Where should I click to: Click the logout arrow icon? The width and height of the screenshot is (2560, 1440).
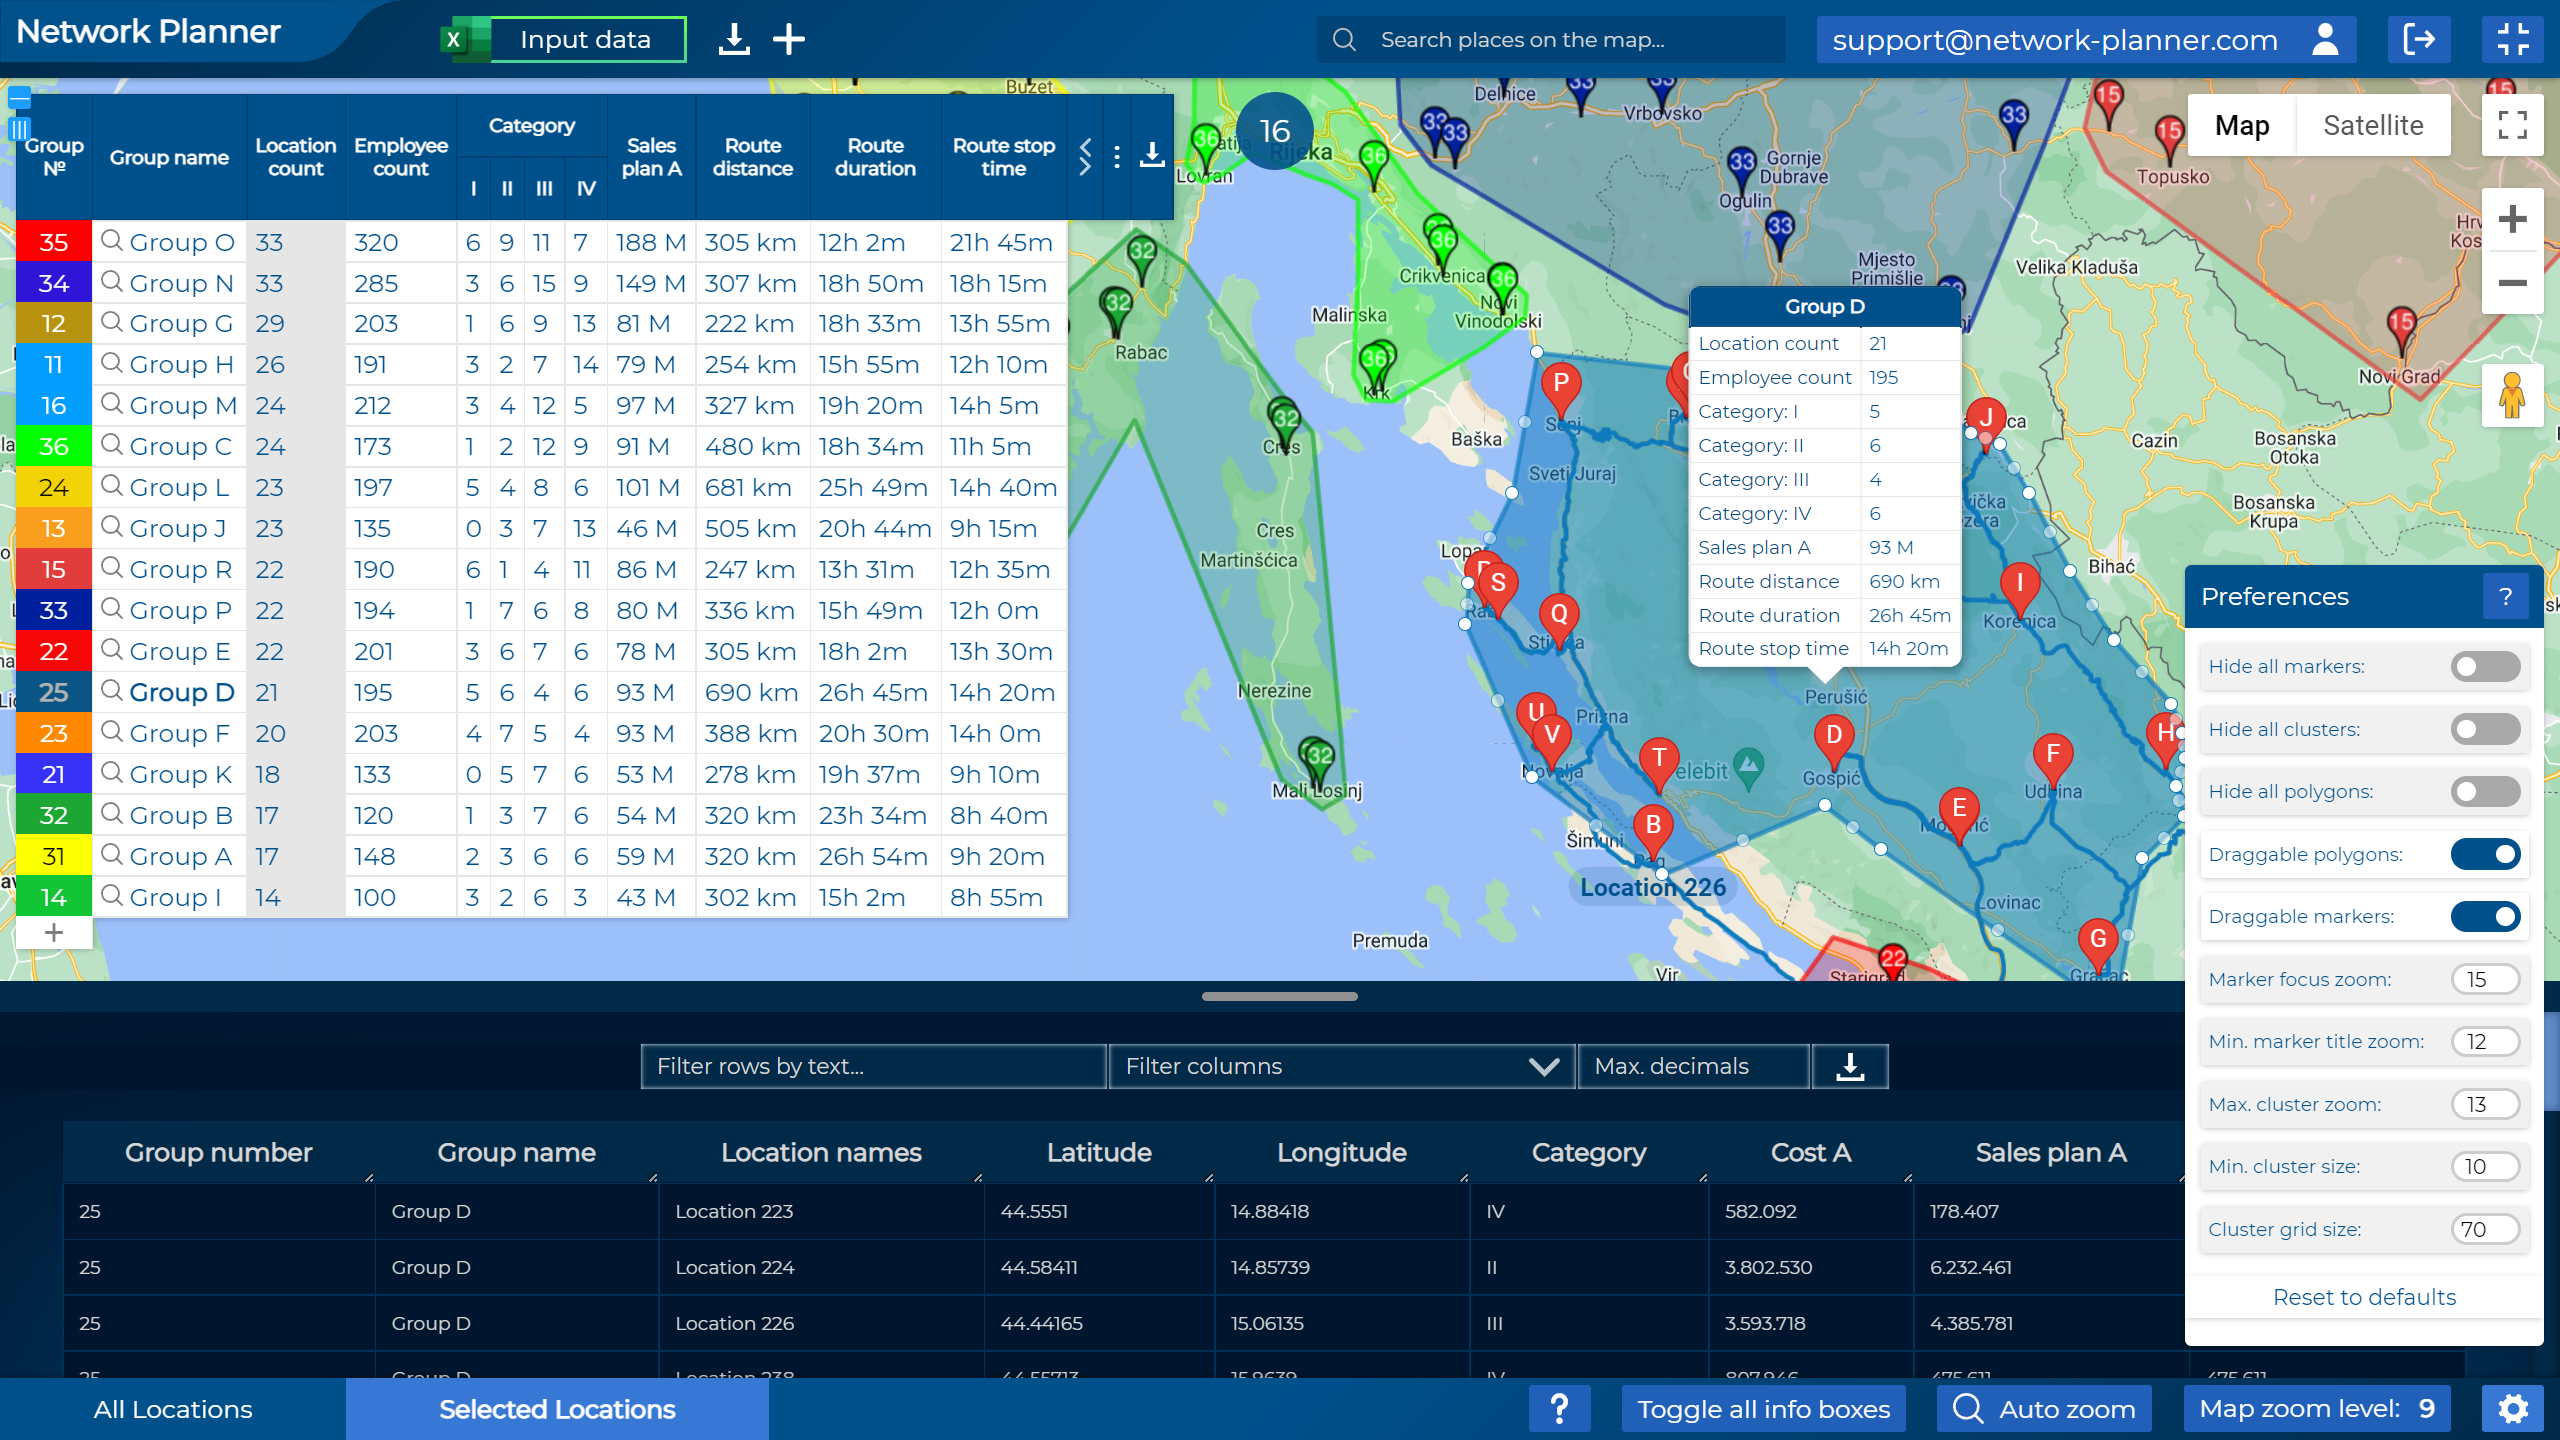[2418, 40]
